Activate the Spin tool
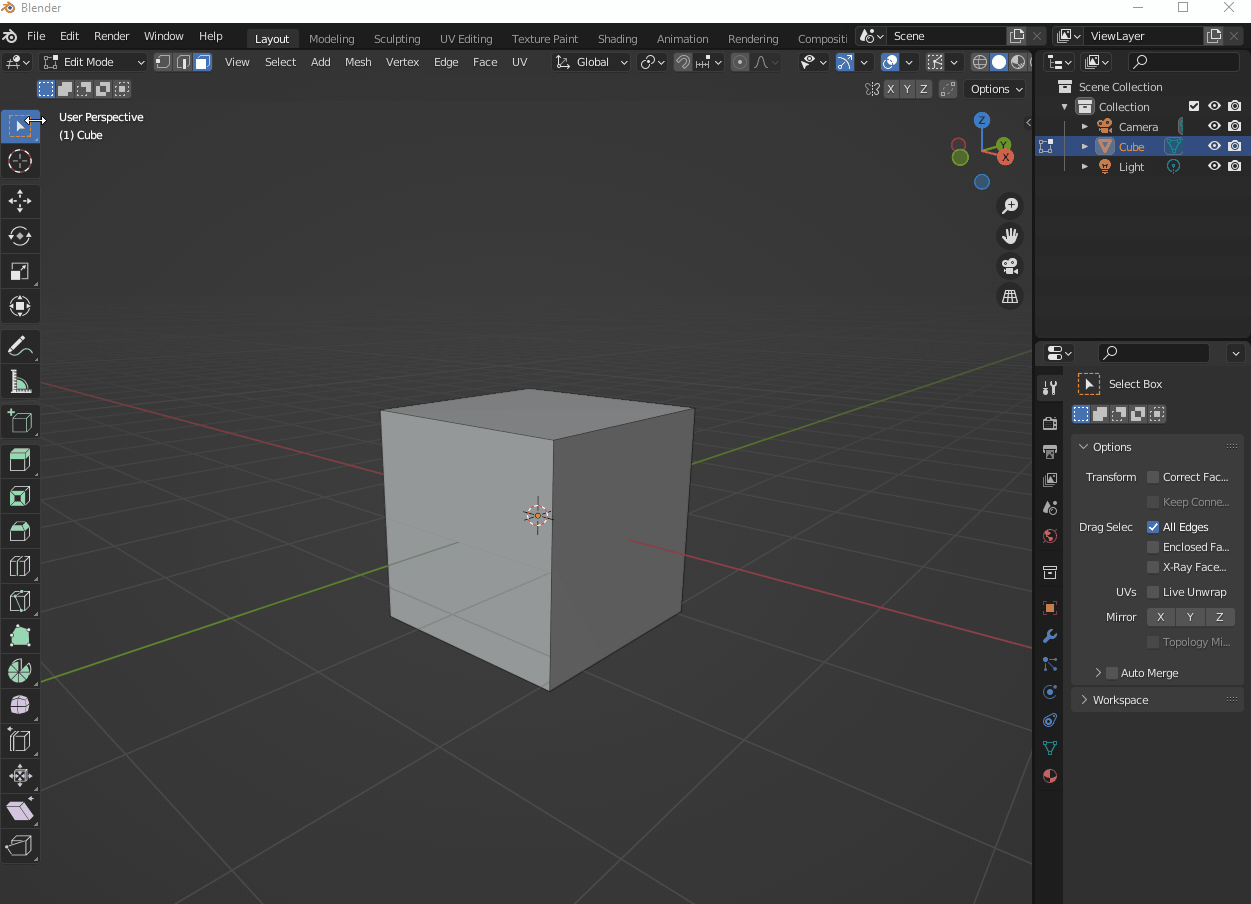This screenshot has height=904, width=1251. pos(20,671)
